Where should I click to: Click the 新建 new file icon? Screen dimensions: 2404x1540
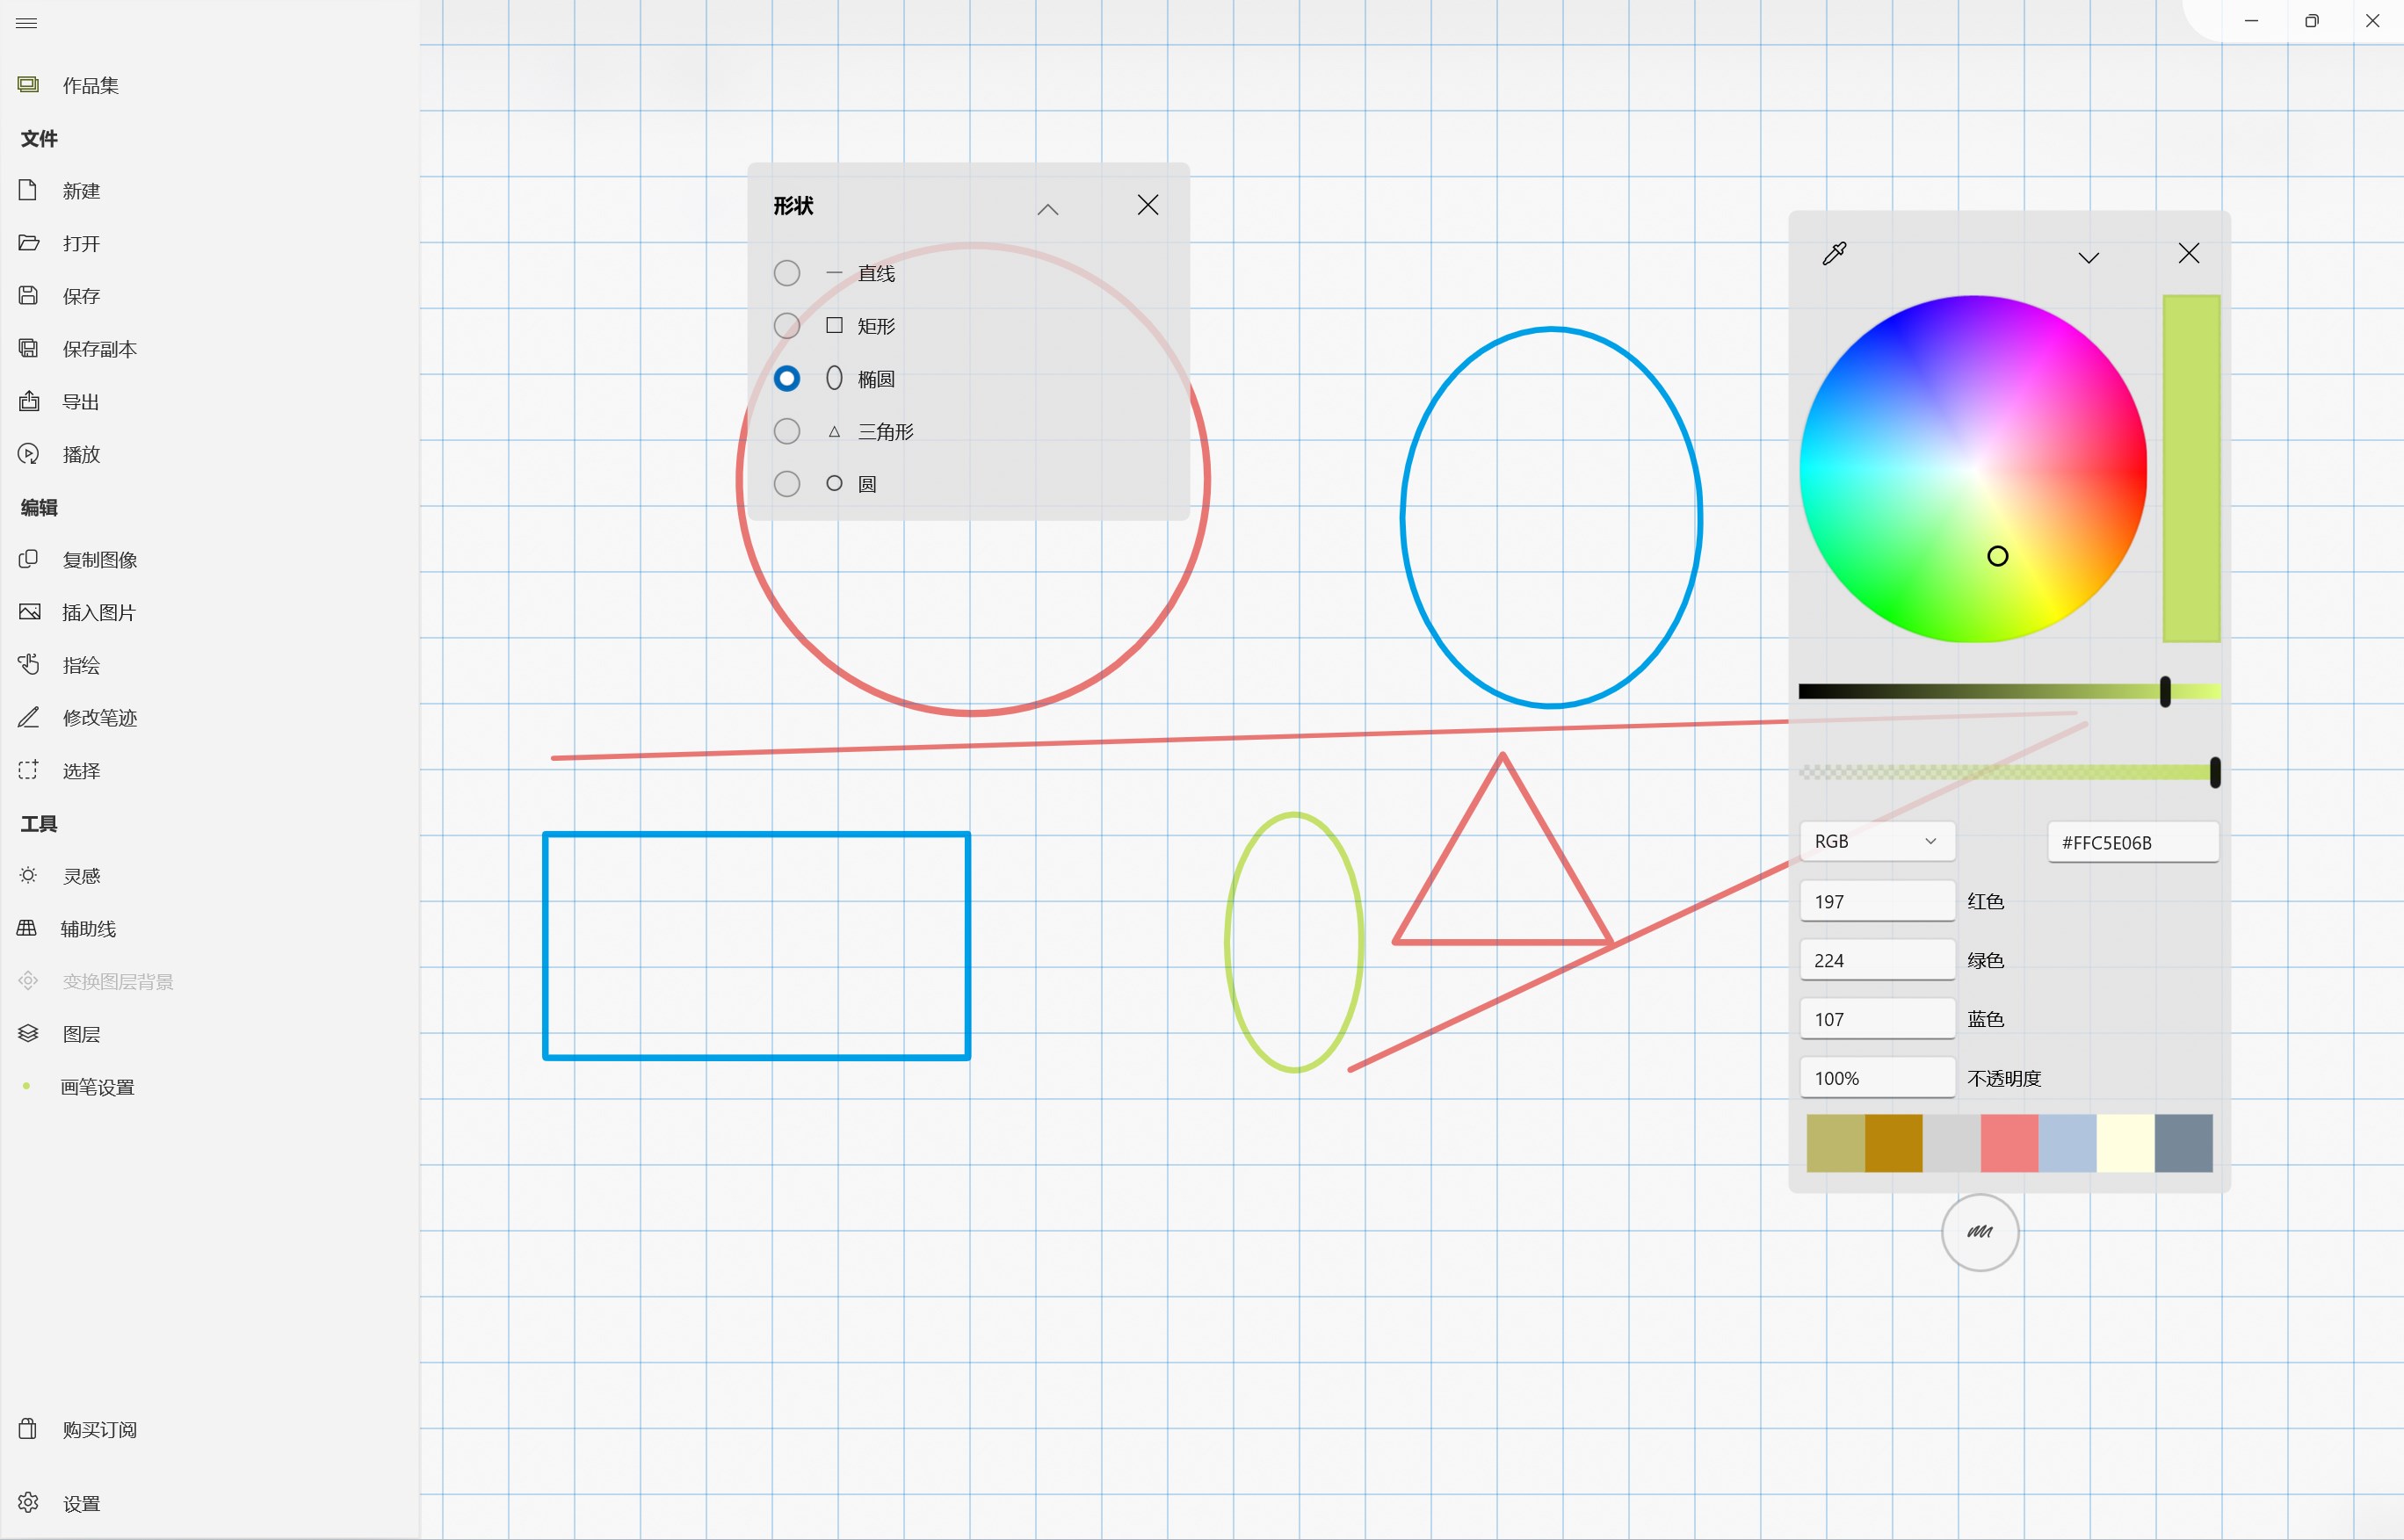pos(28,190)
